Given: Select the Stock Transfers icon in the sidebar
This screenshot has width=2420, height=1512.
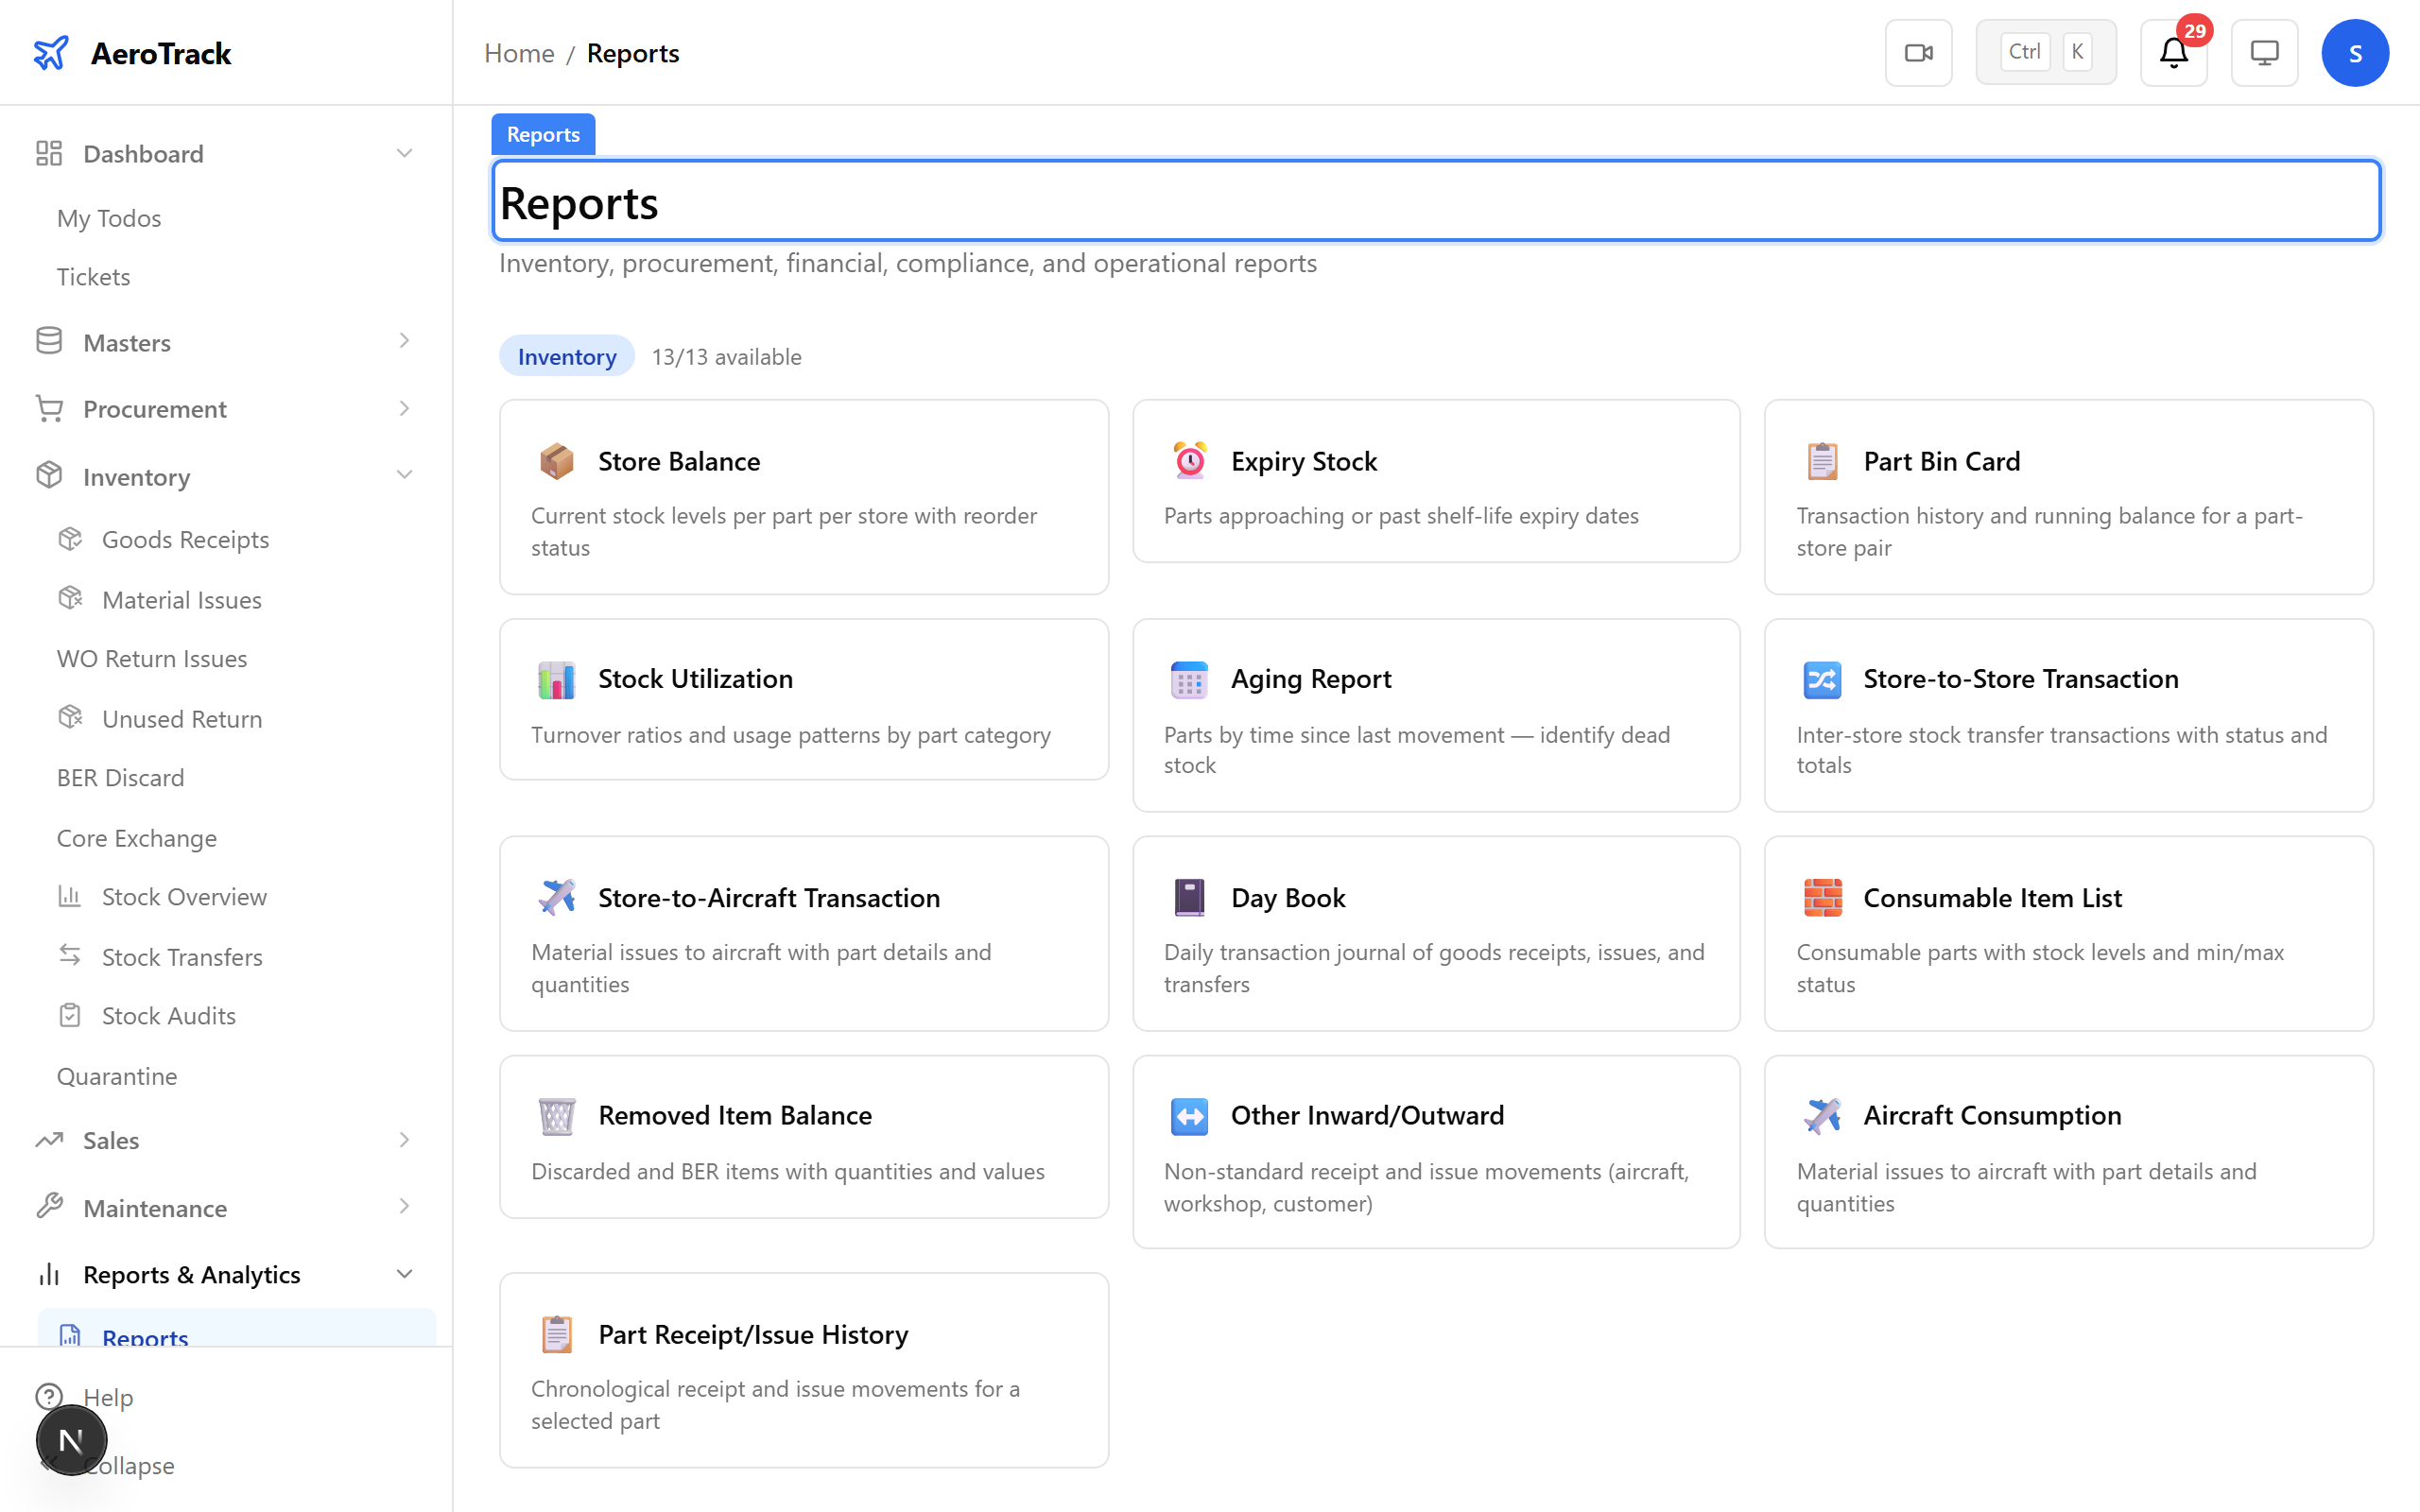Looking at the screenshot, I should (x=70, y=957).
